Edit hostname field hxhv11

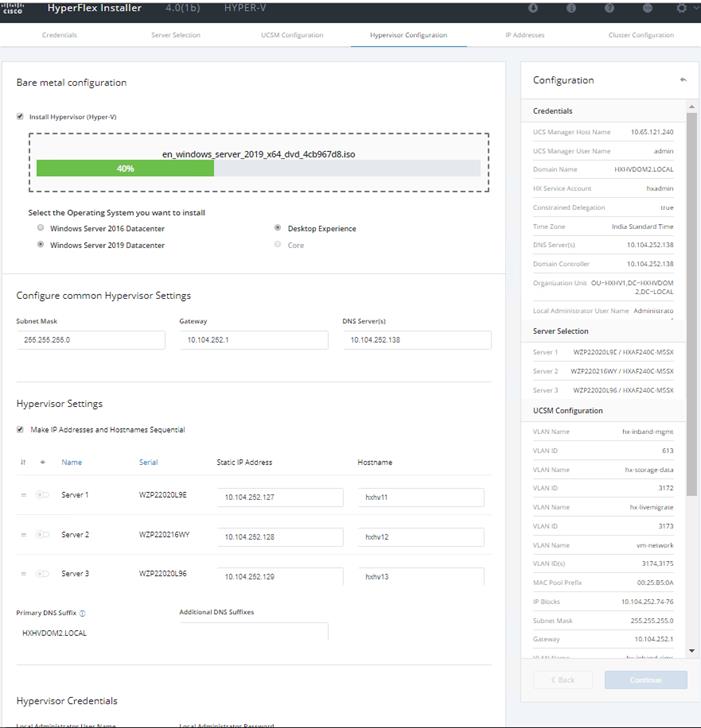pos(421,497)
